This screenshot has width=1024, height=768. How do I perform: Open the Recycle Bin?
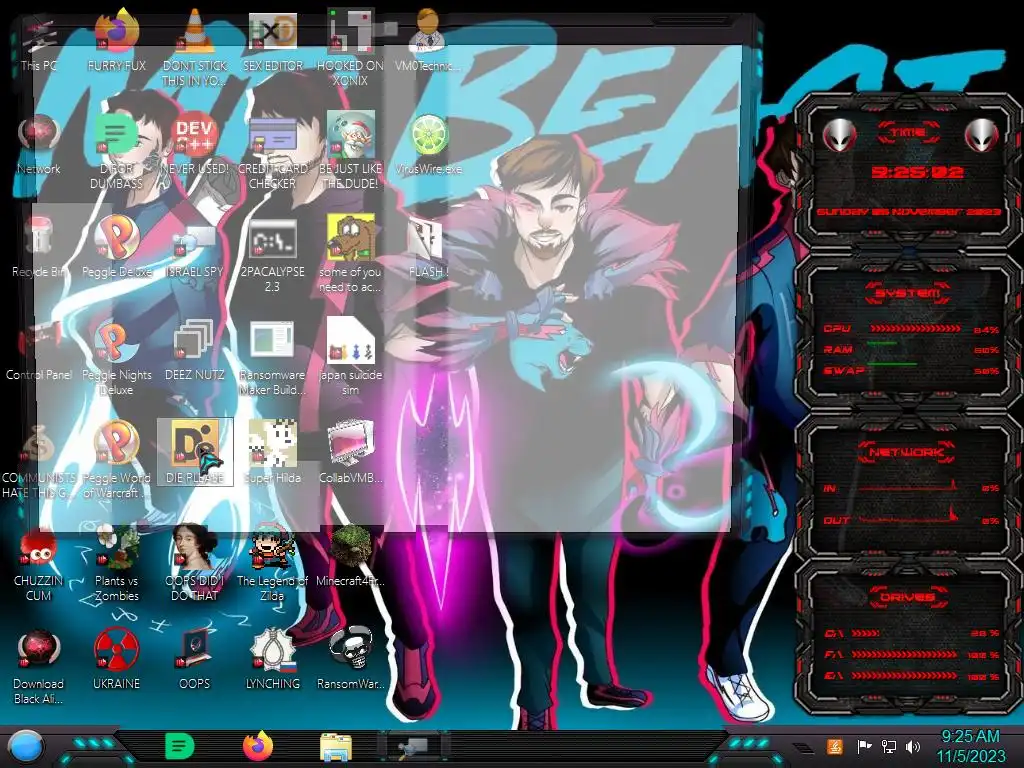[39, 247]
